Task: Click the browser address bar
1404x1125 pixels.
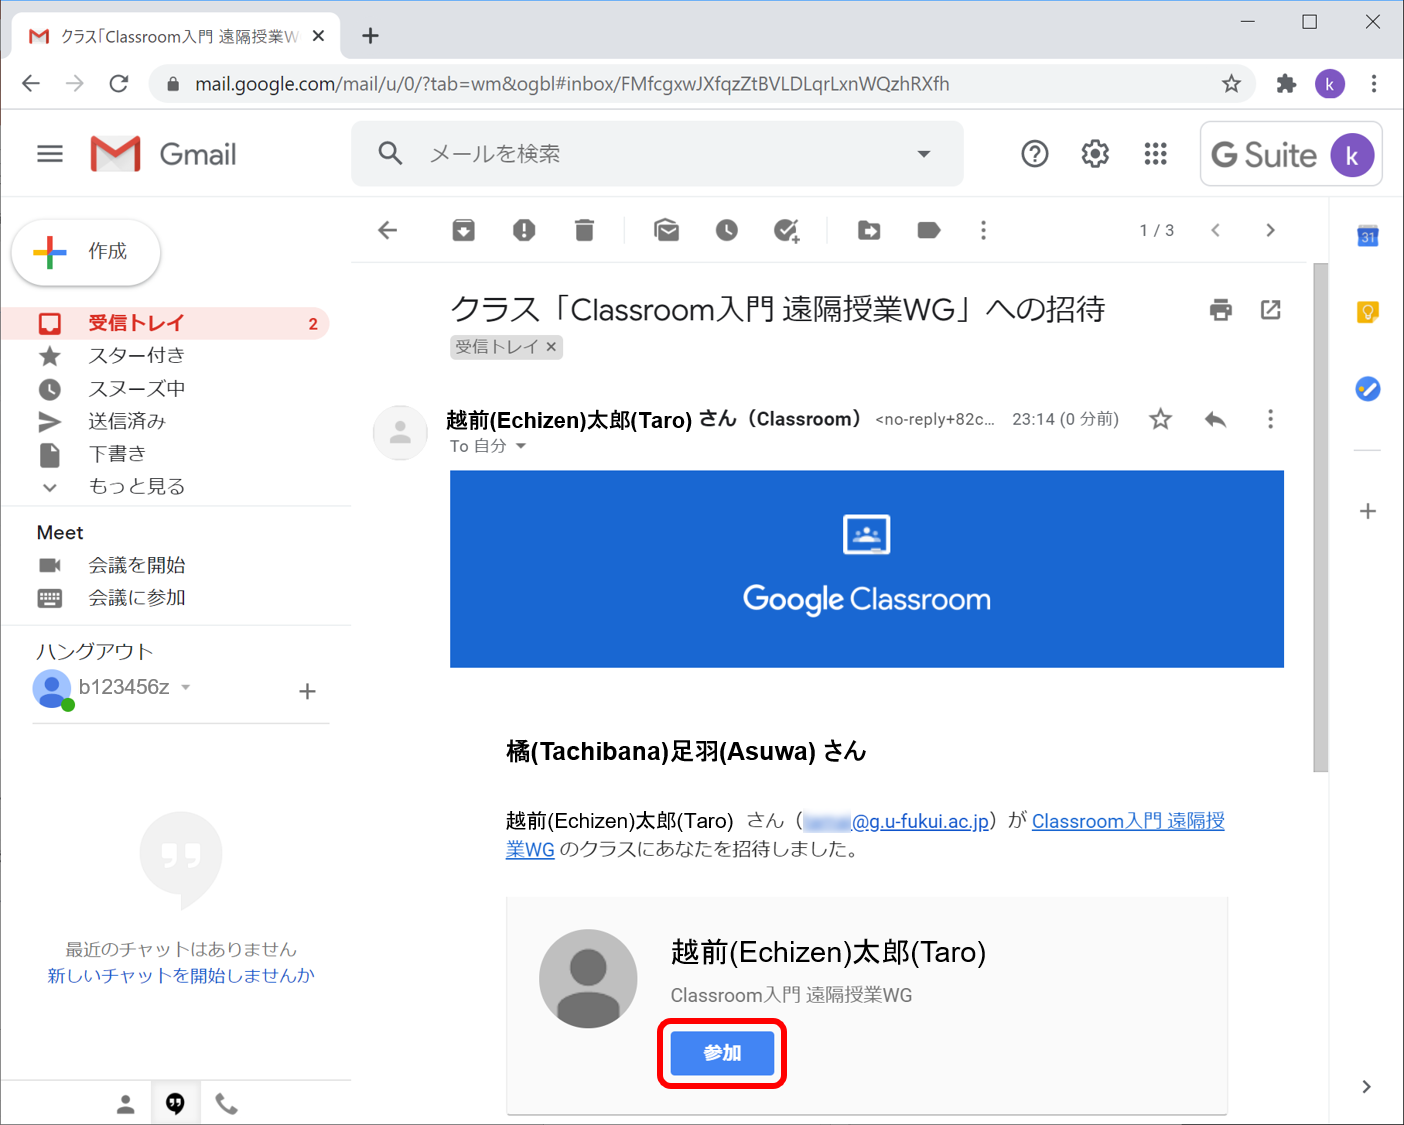Action: pyautogui.click(x=700, y=84)
